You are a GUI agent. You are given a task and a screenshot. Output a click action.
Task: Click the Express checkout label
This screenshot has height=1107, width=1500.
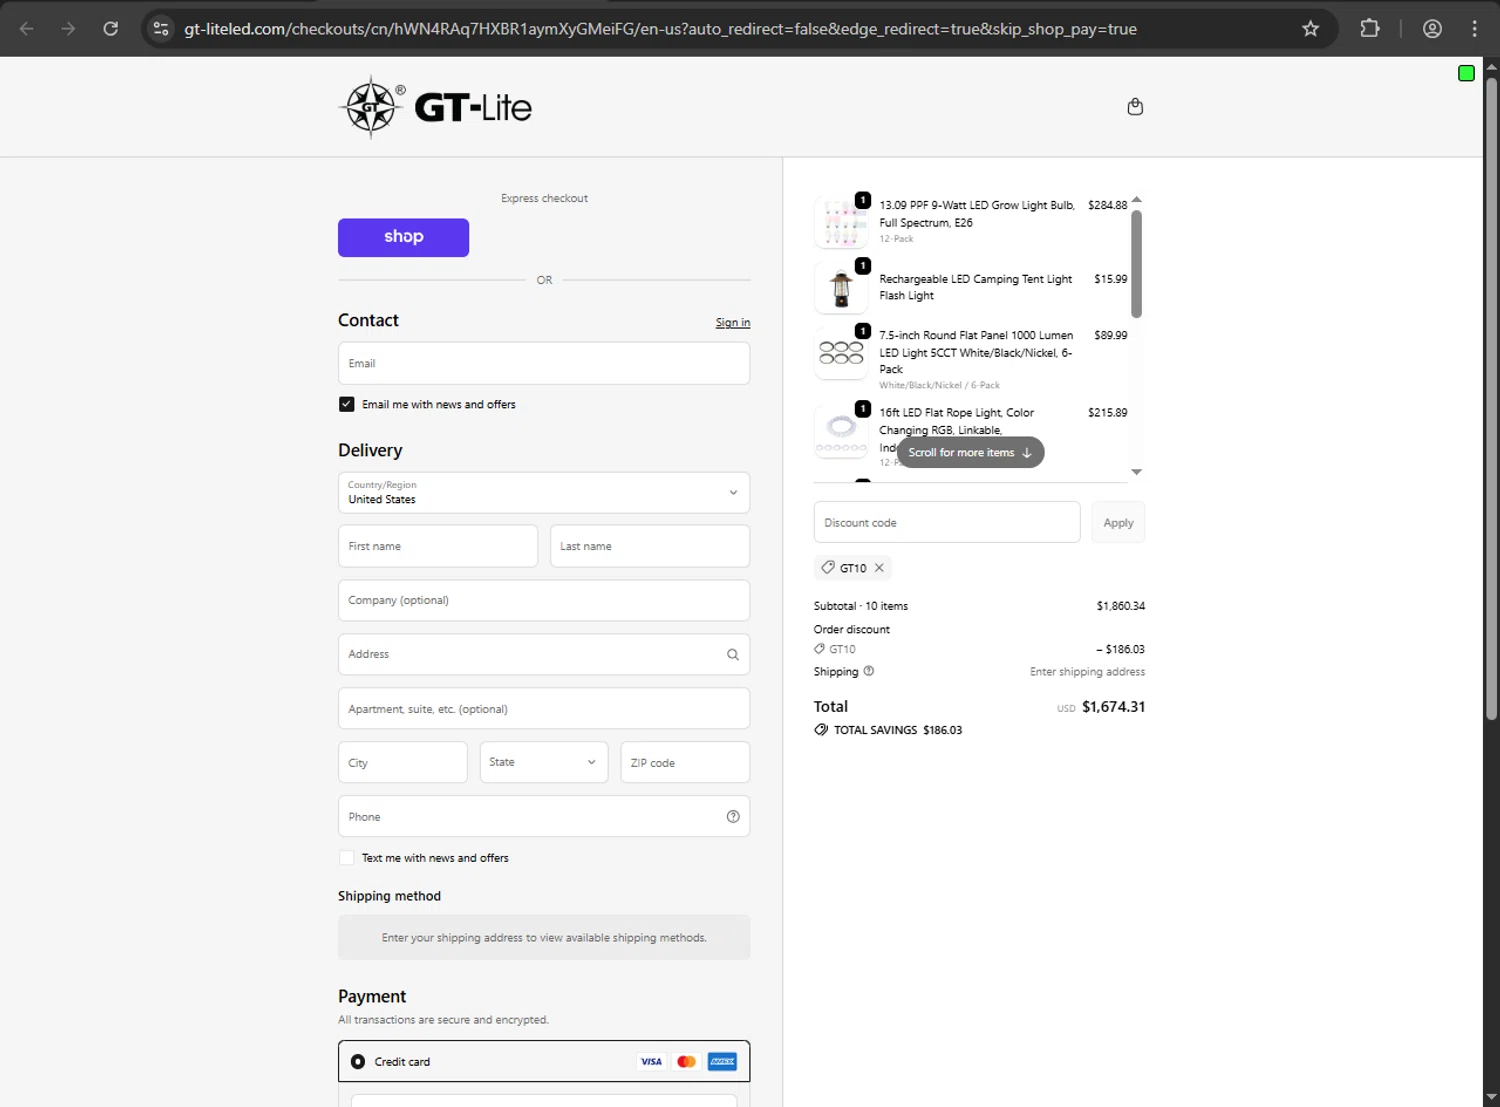pos(544,198)
